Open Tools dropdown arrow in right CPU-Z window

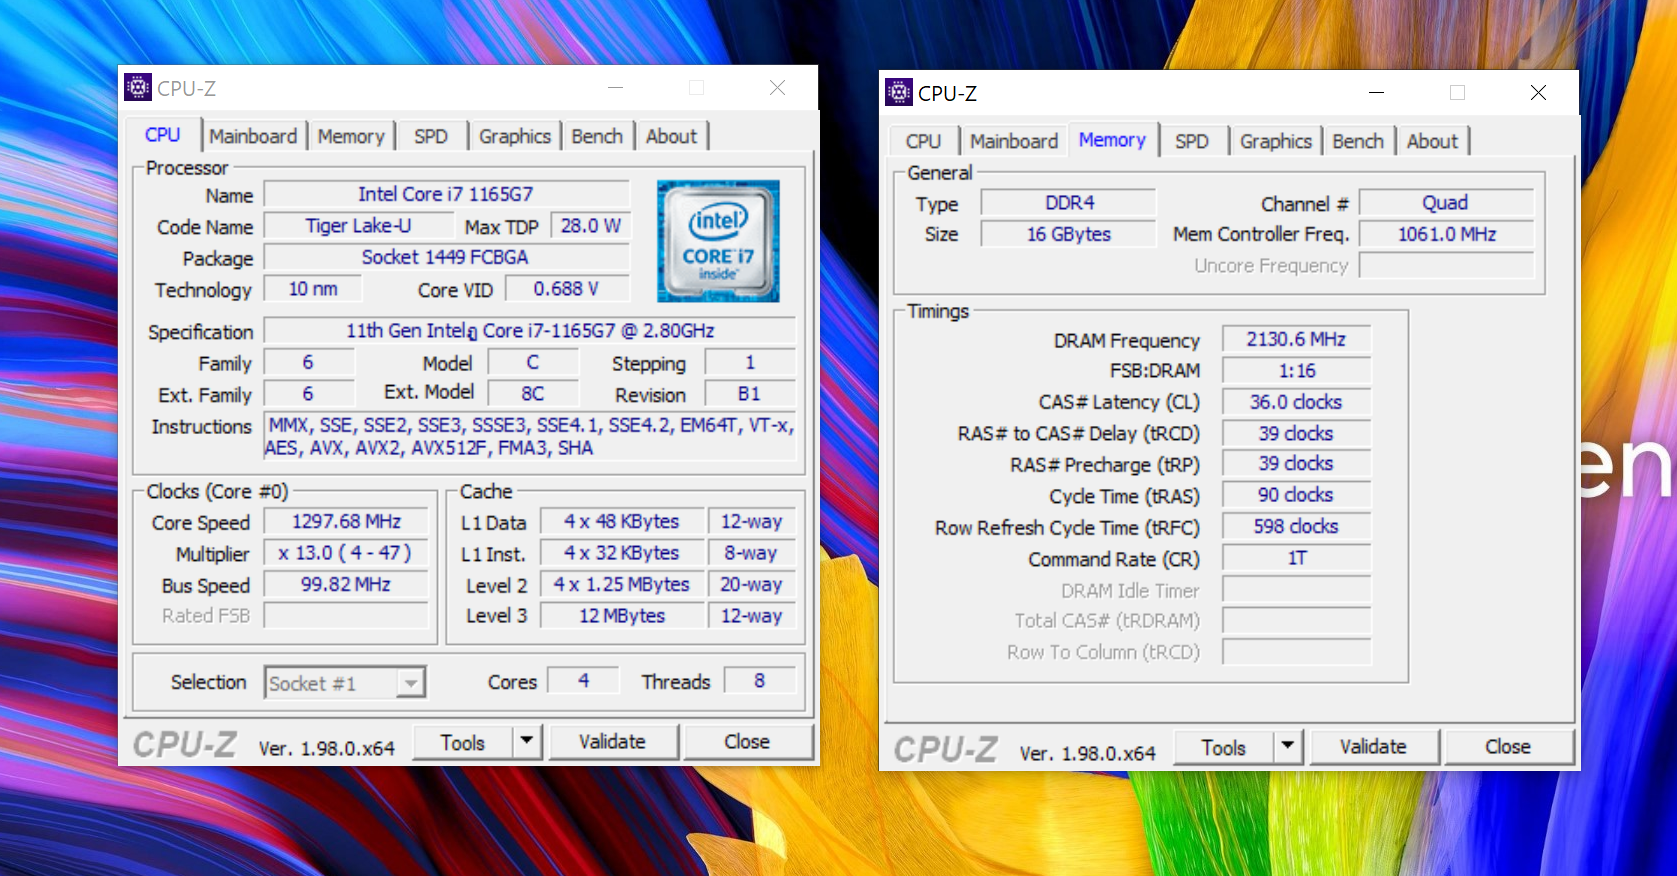[x=1288, y=747]
